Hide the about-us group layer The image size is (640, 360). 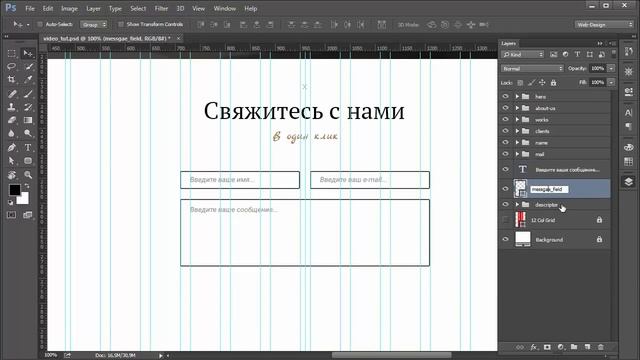[506, 108]
